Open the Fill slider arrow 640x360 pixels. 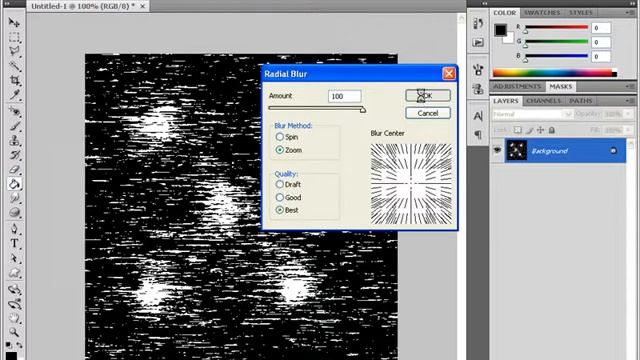click(629, 130)
